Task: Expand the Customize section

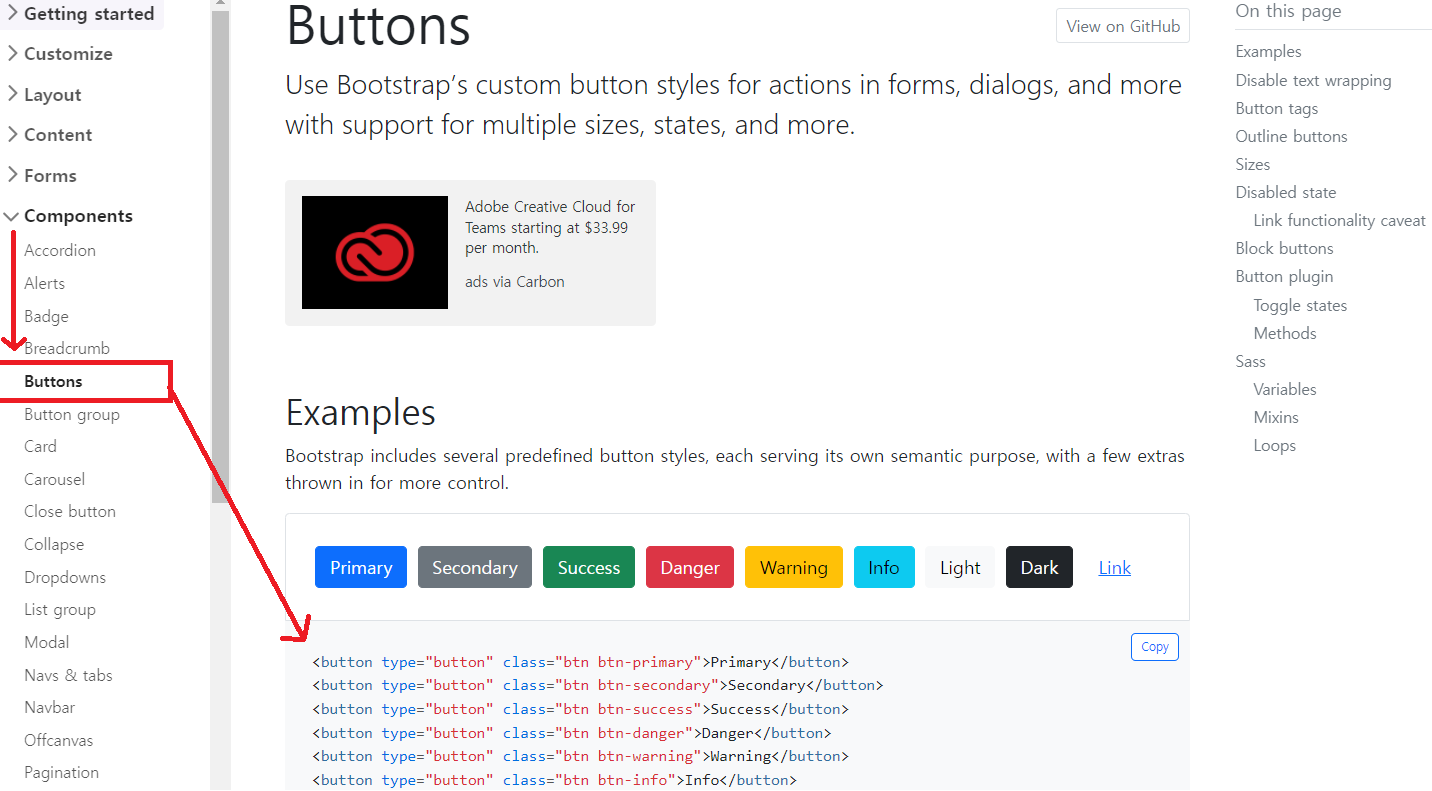Action: point(60,54)
